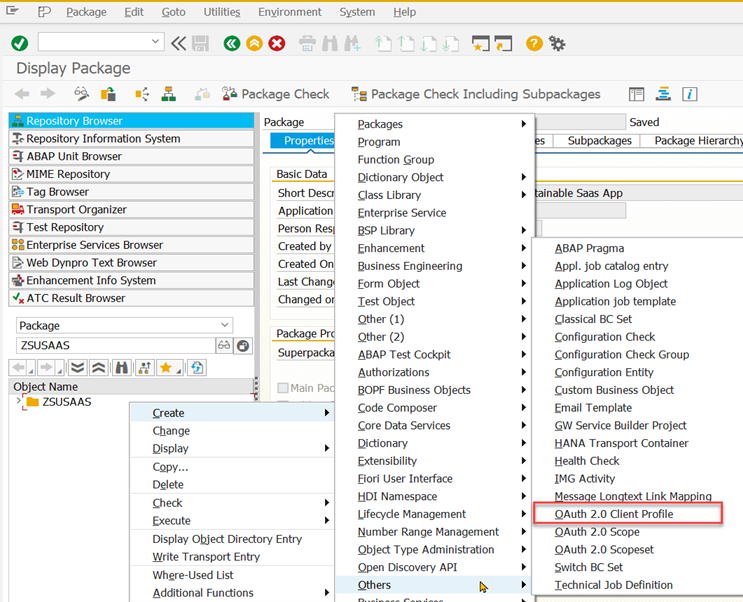Click the Create New Session icon

point(480,44)
